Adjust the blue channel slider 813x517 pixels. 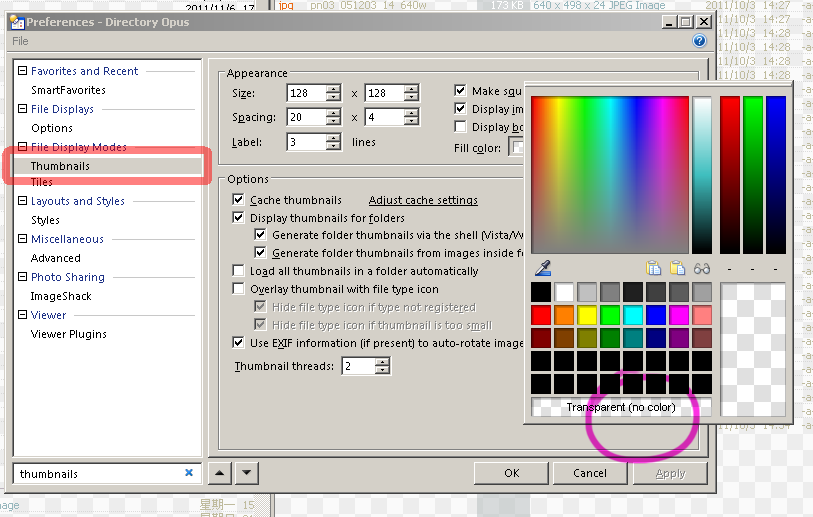(x=776, y=175)
